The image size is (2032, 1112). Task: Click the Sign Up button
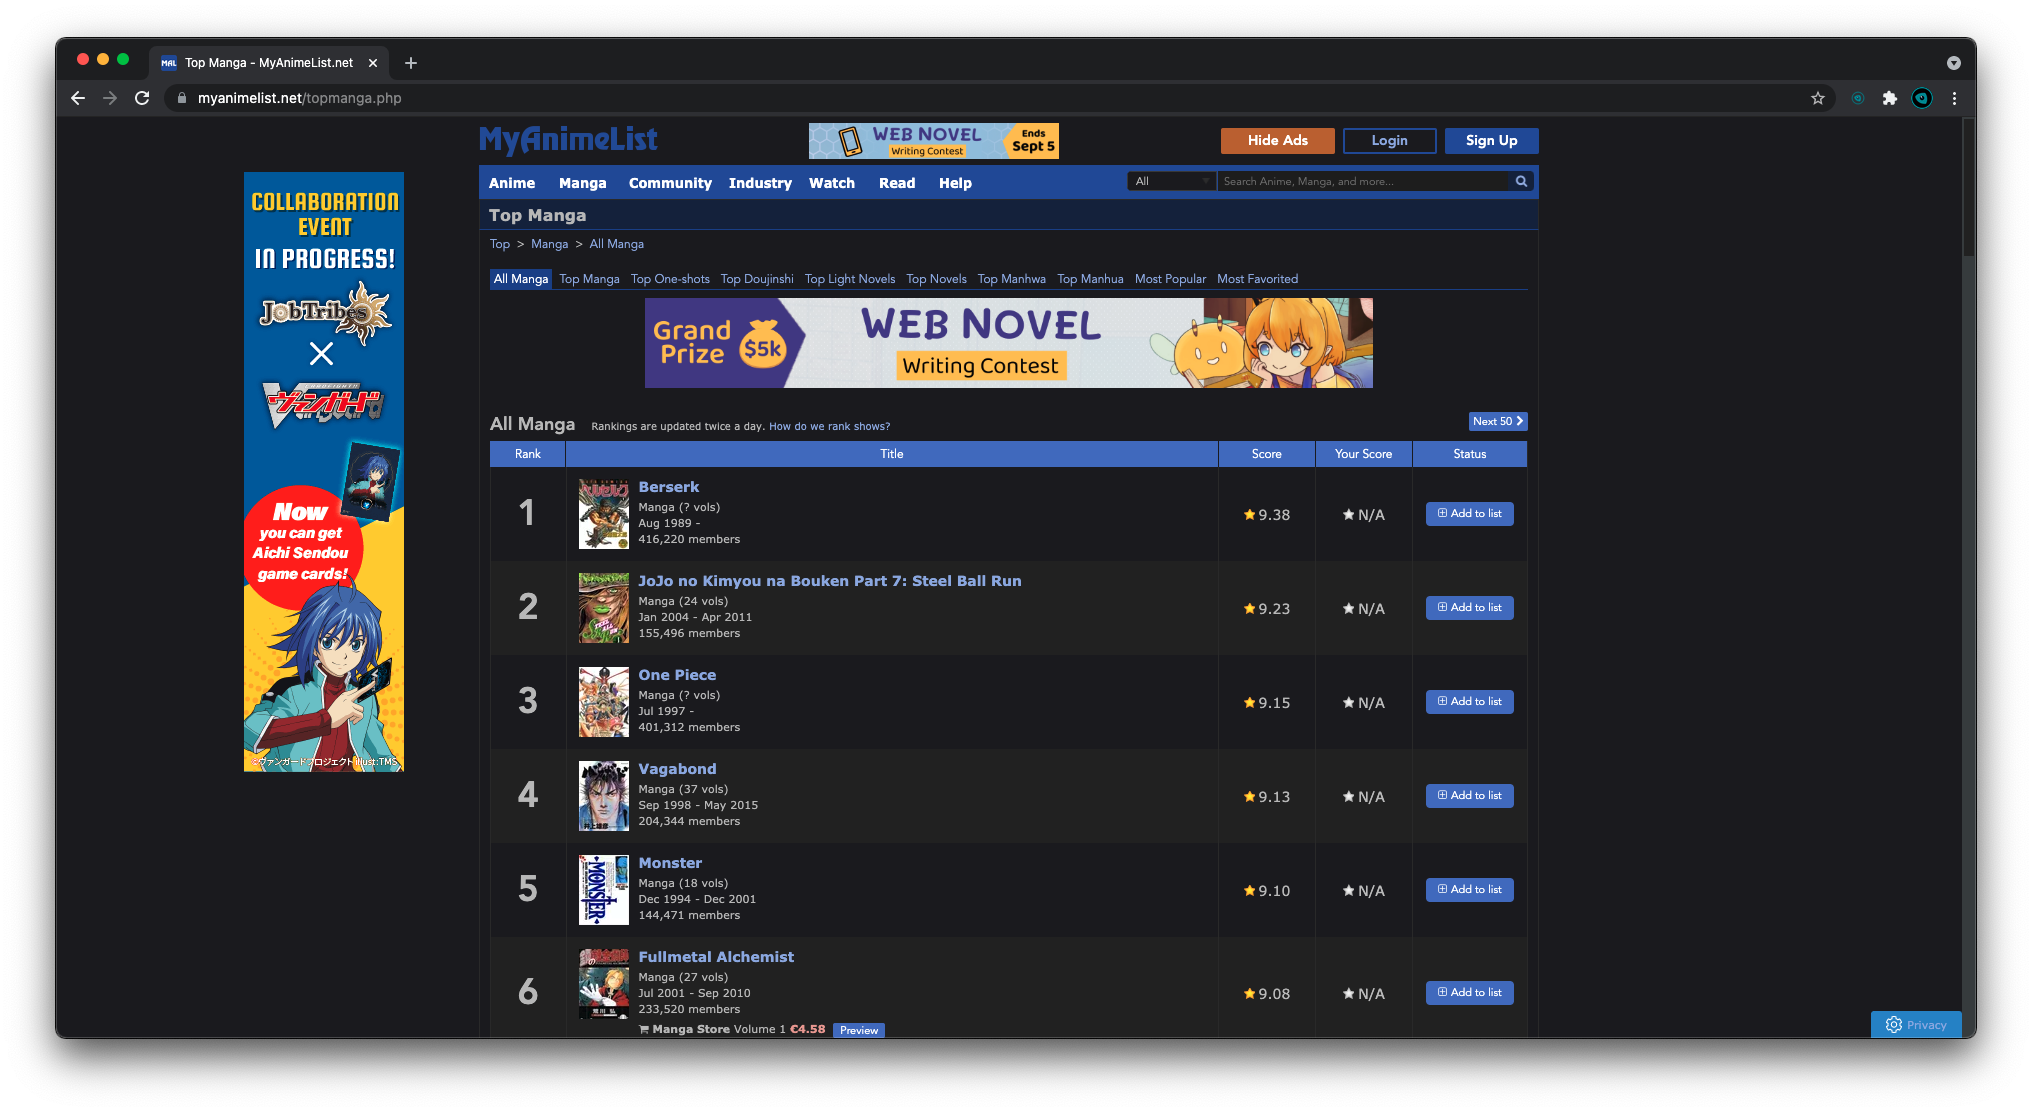click(x=1491, y=141)
